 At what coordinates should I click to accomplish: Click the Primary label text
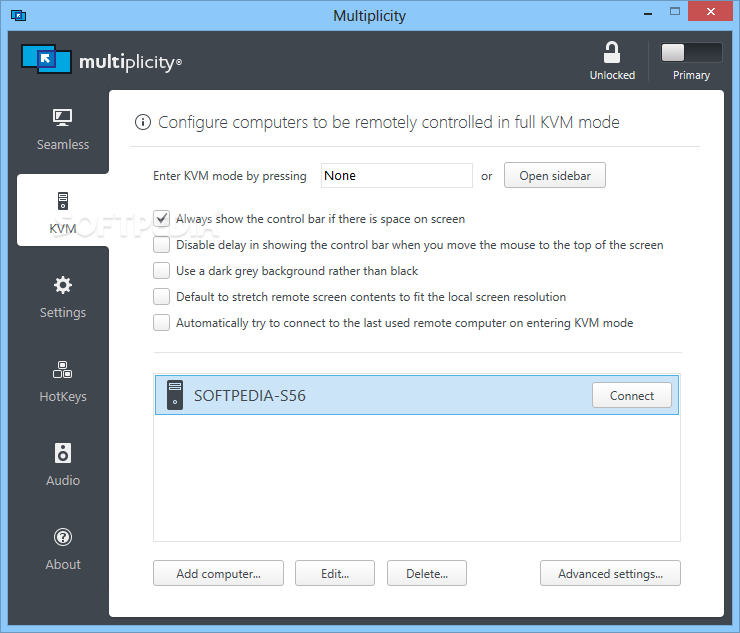tap(691, 75)
